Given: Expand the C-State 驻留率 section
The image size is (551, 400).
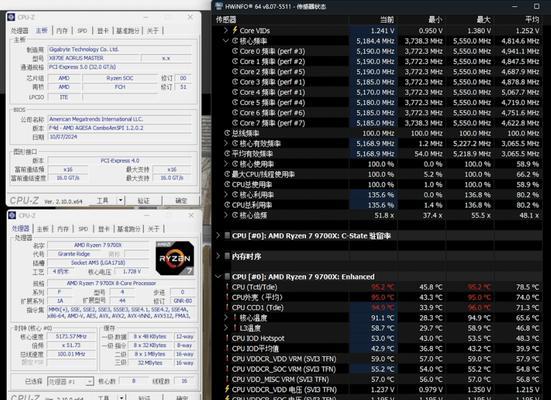Looking at the screenshot, I should tap(218, 236).
